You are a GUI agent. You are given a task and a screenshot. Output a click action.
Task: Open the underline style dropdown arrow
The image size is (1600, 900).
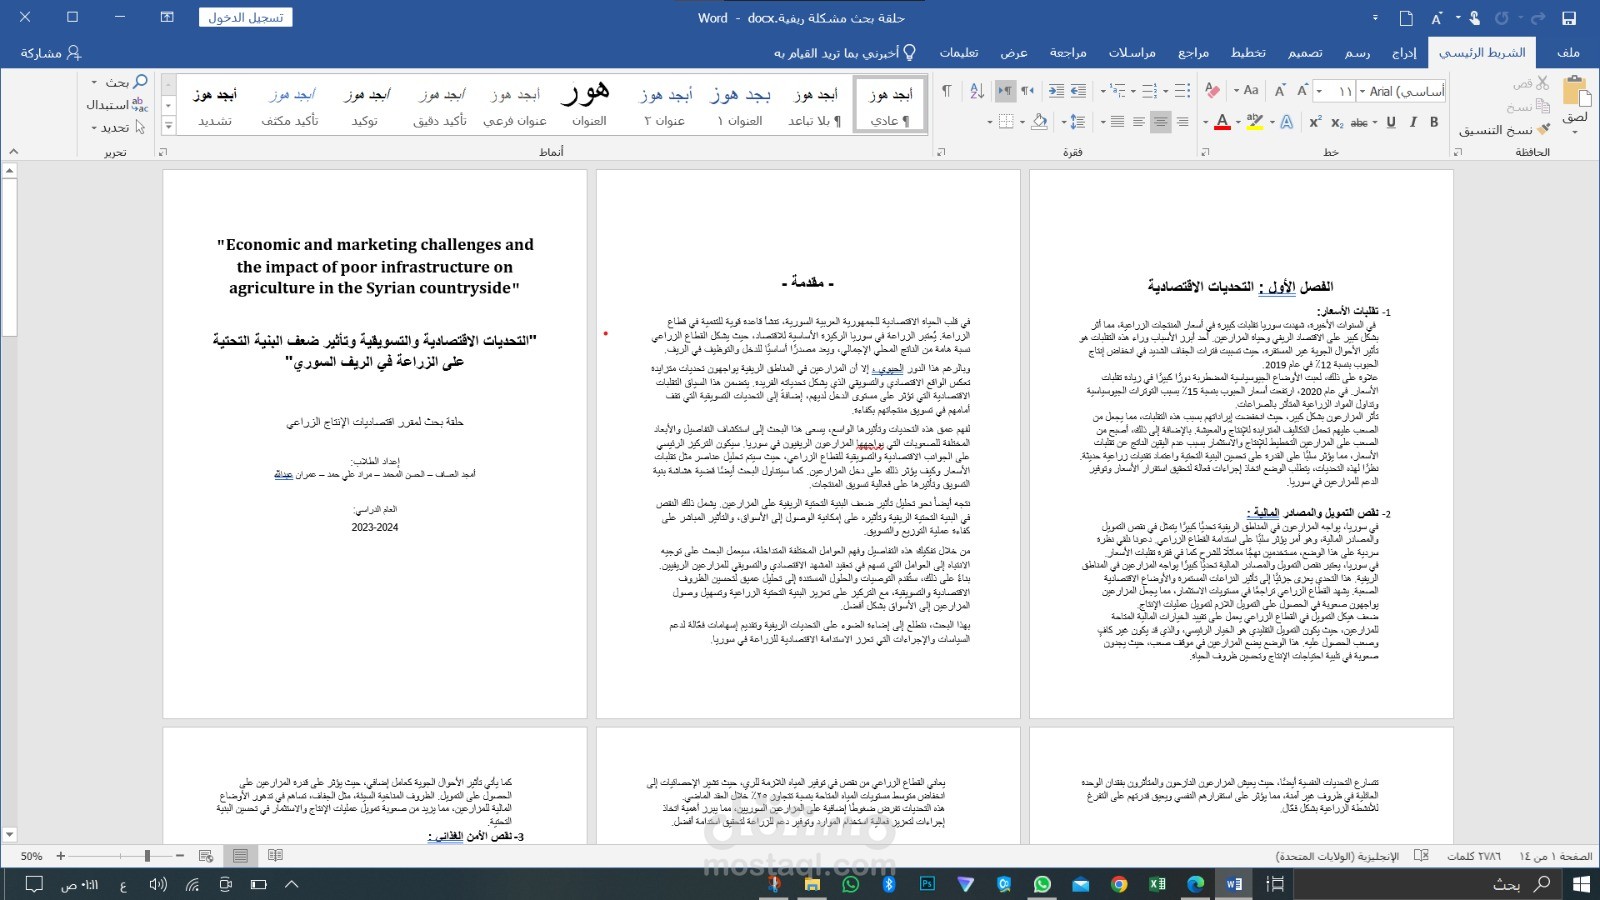(x=1375, y=122)
